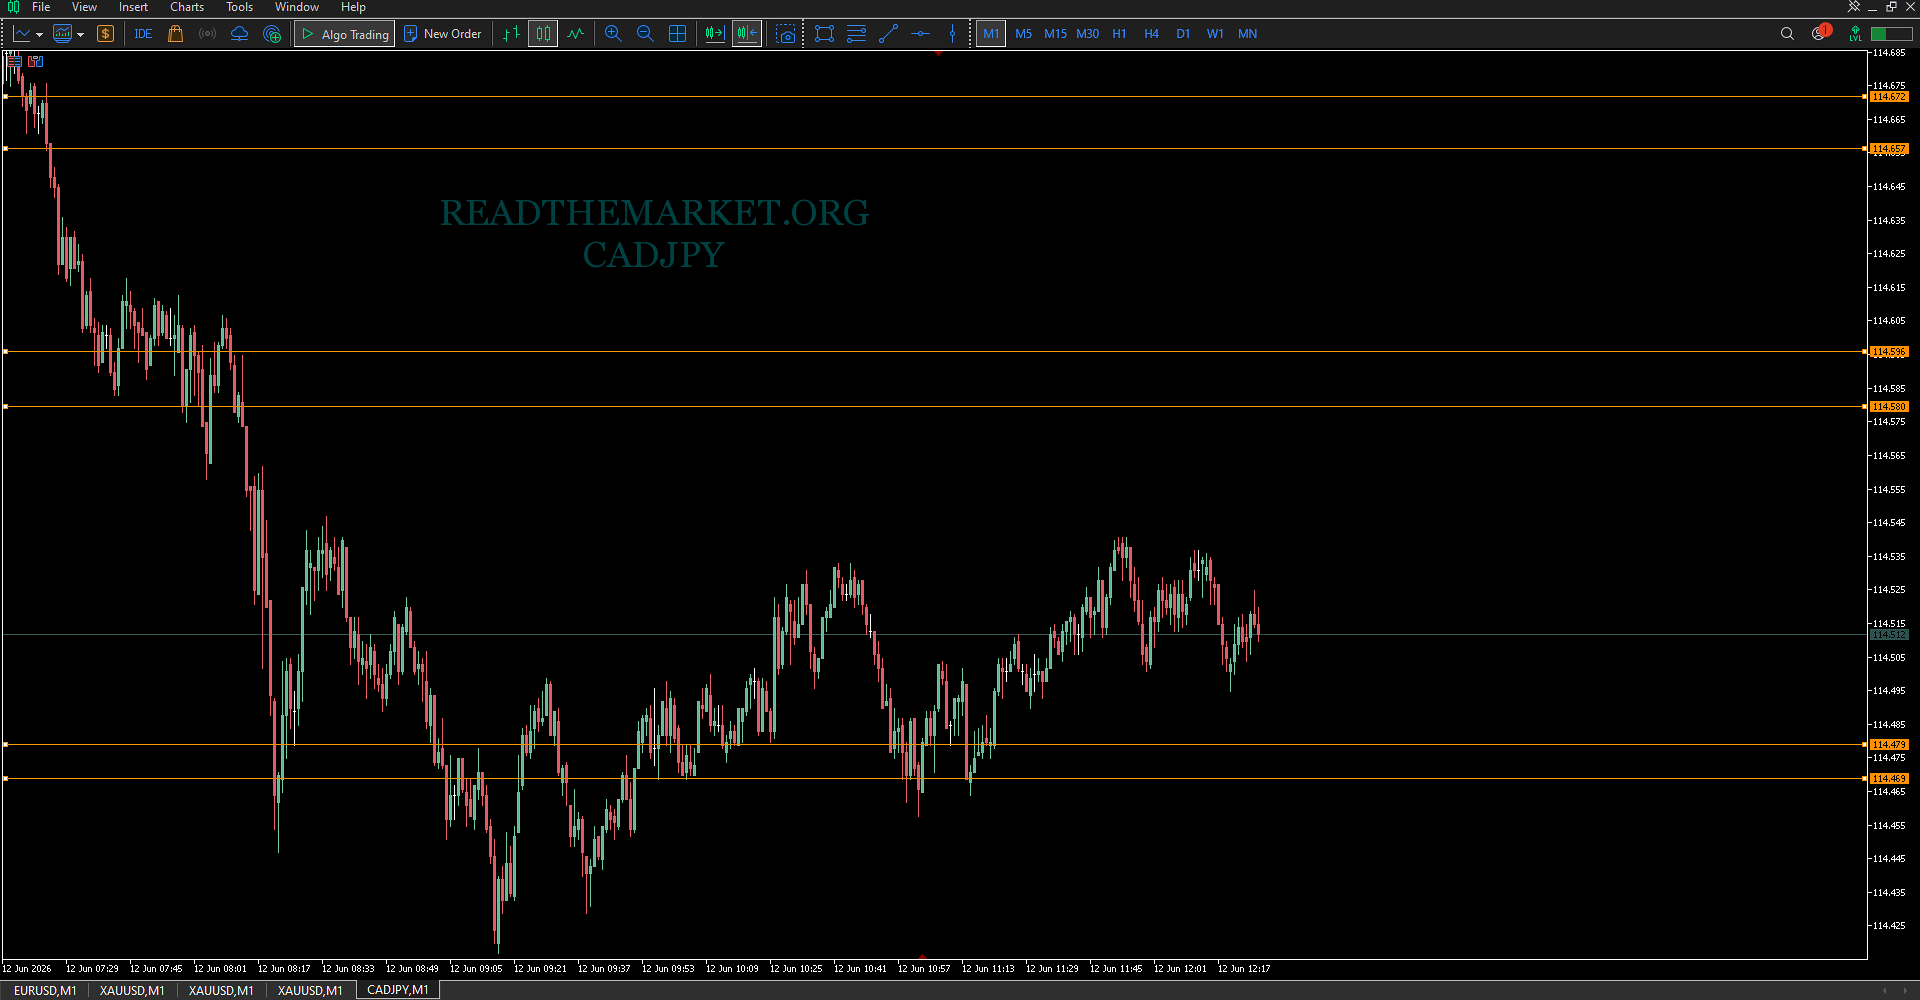Switch to the H4 timeframe

[x=1151, y=34]
